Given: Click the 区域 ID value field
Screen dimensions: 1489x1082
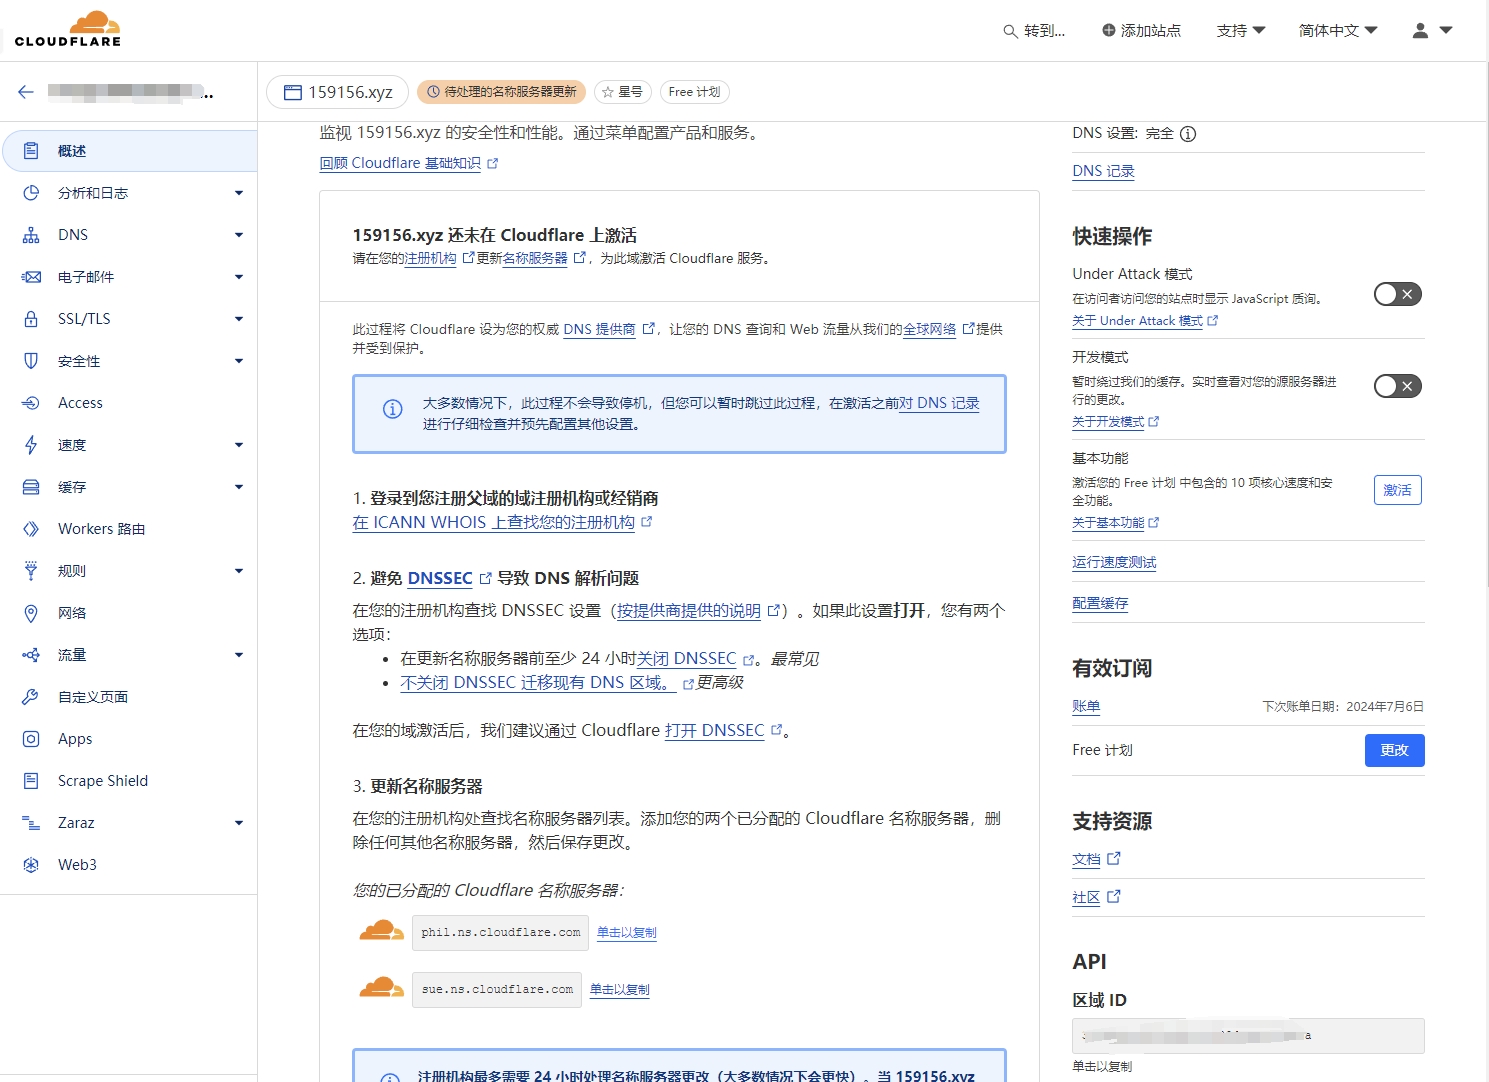Looking at the screenshot, I should point(1248,1036).
